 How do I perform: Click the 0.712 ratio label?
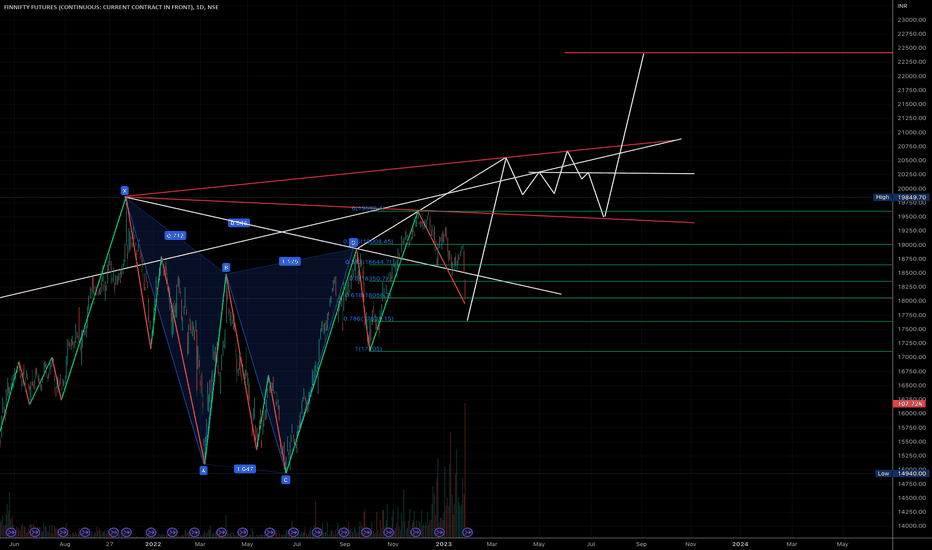coord(175,235)
